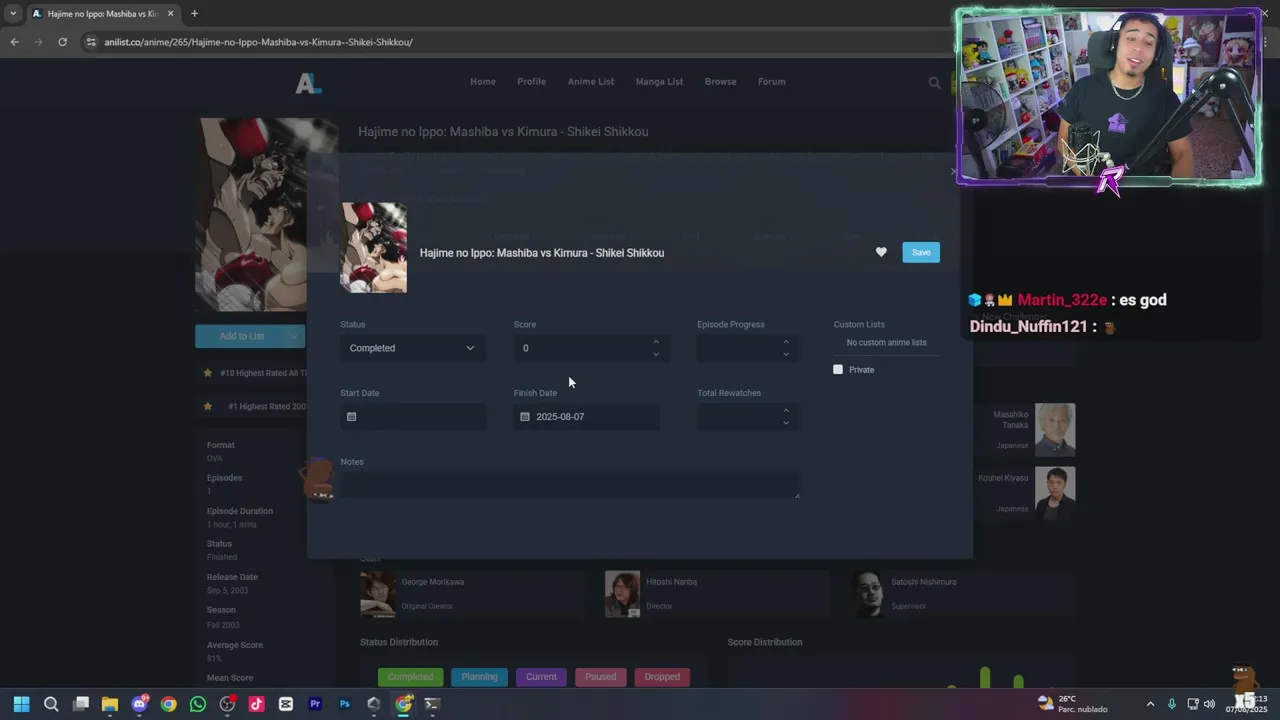Screen dimensions: 1280x720
Task: Open Windows Search from the taskbar
Action: pos(51,704)
